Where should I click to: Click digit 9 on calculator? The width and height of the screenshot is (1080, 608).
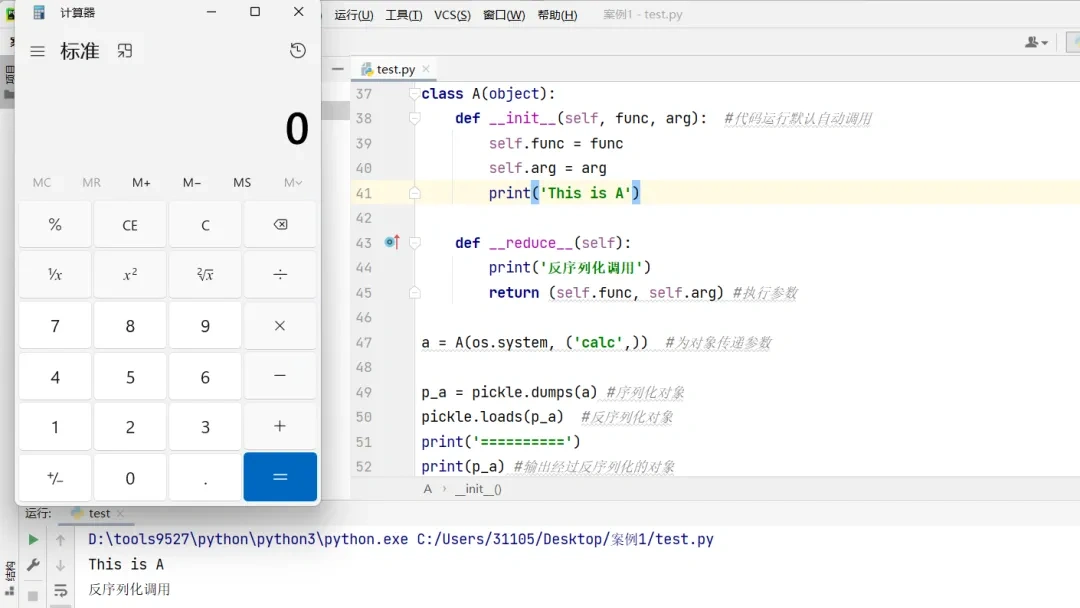coord(205,326)
